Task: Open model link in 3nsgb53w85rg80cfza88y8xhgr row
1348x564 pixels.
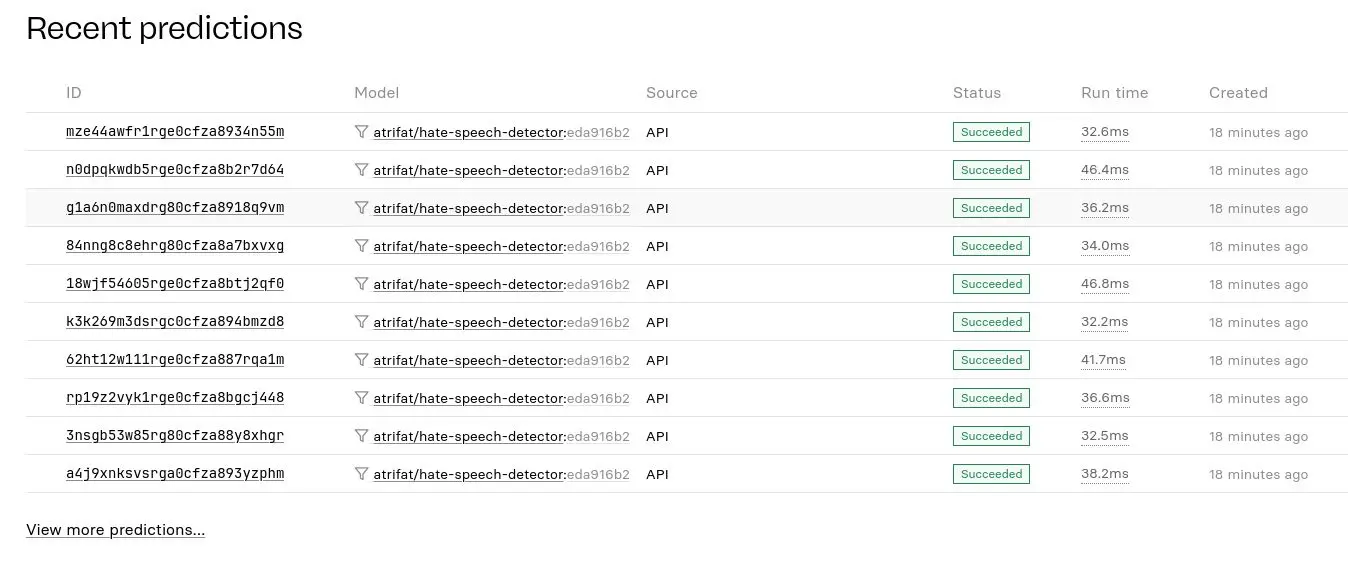Action: click(469, 436)
